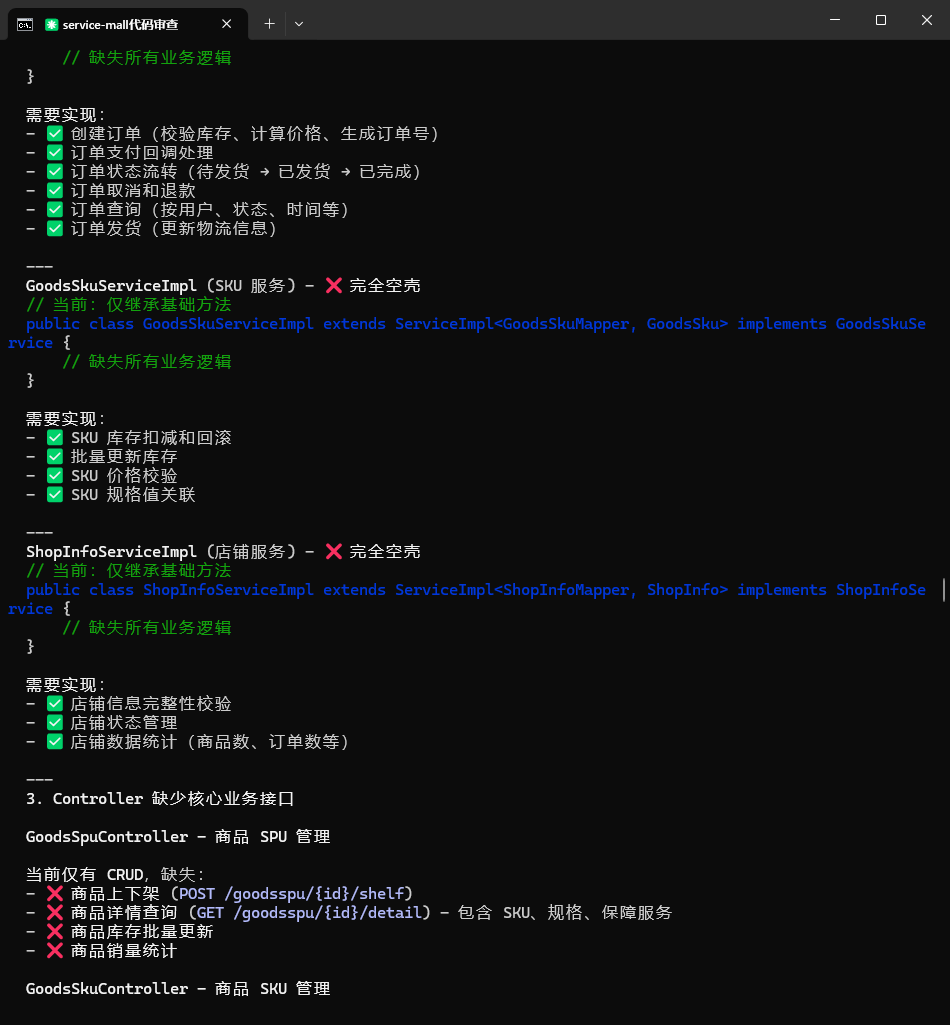950x1025 pixels.
Task: Click the green checkmark beside SKU 库存扣减和回滚
Action: click(55, 438)
